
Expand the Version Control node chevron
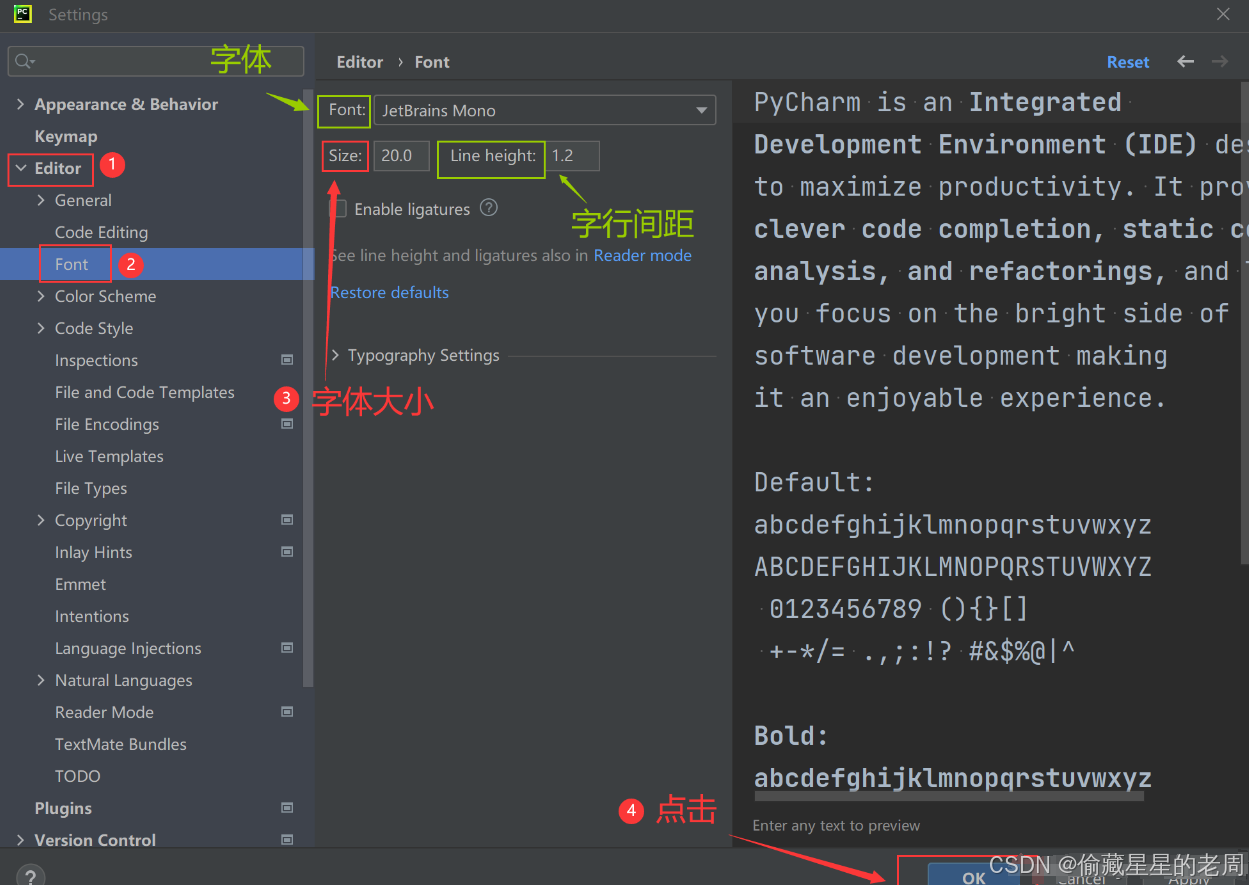(21, 840)
